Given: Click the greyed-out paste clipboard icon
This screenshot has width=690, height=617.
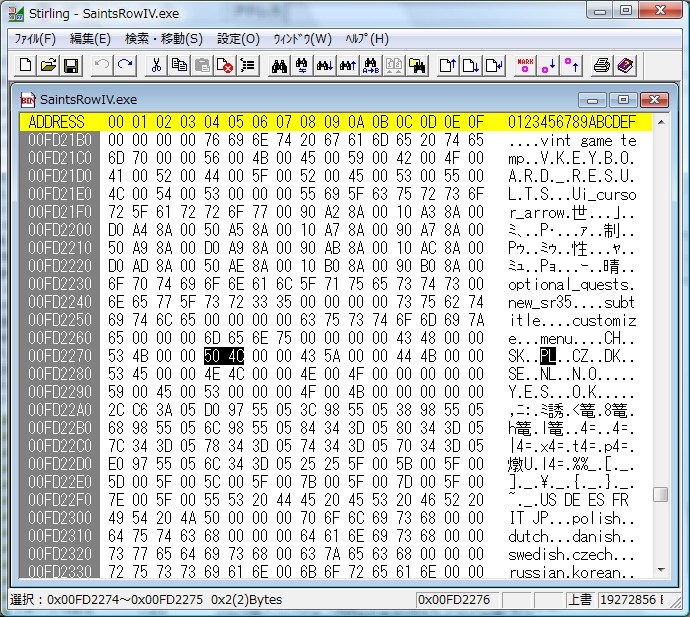Looking at the screenshot, I should pyautogui.click(x=202, y=66).
